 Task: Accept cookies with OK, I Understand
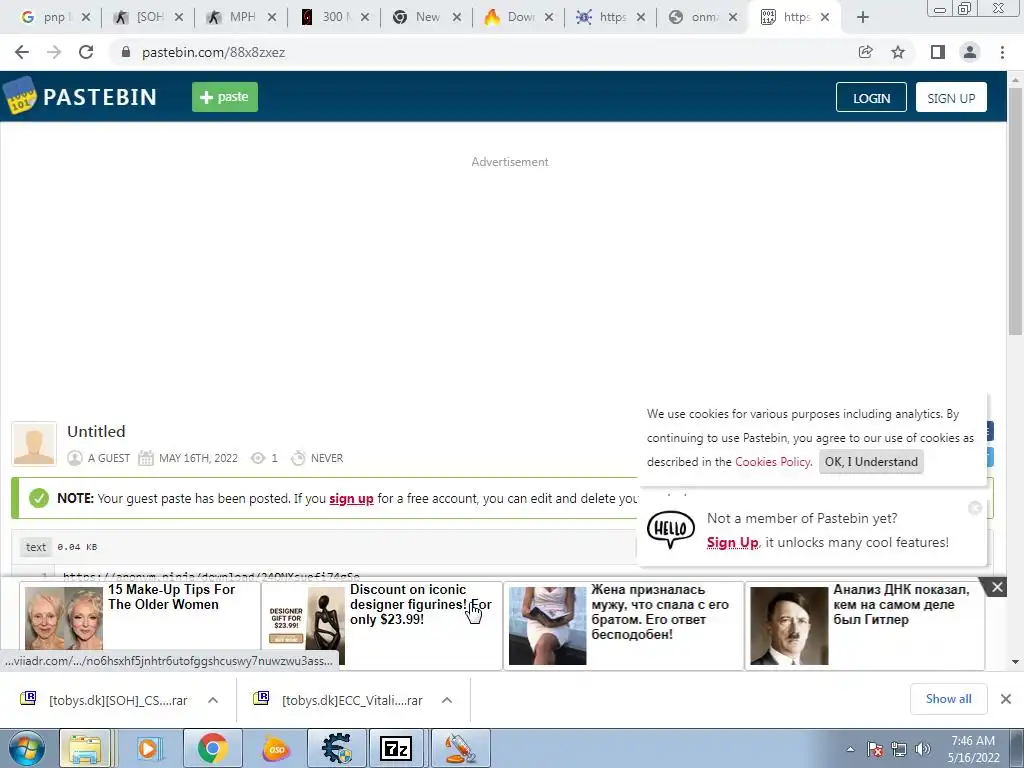coord(871,462)
